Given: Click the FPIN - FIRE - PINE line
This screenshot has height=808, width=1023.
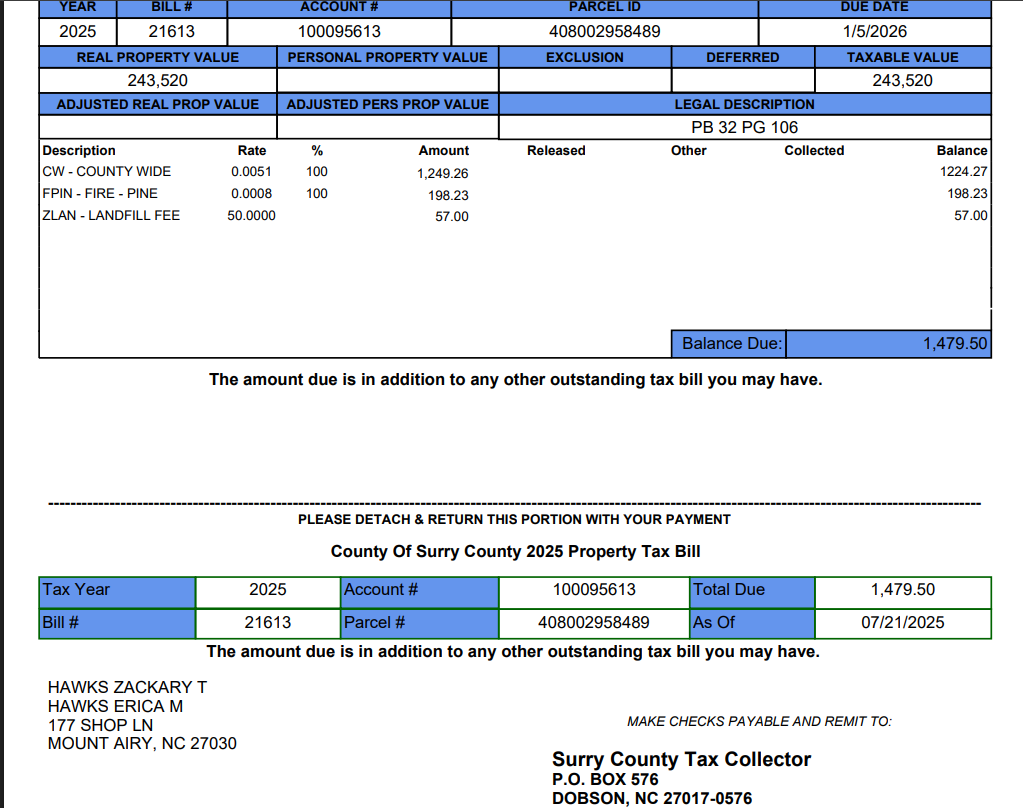Looking at the screenshot, I should point(100,193).
